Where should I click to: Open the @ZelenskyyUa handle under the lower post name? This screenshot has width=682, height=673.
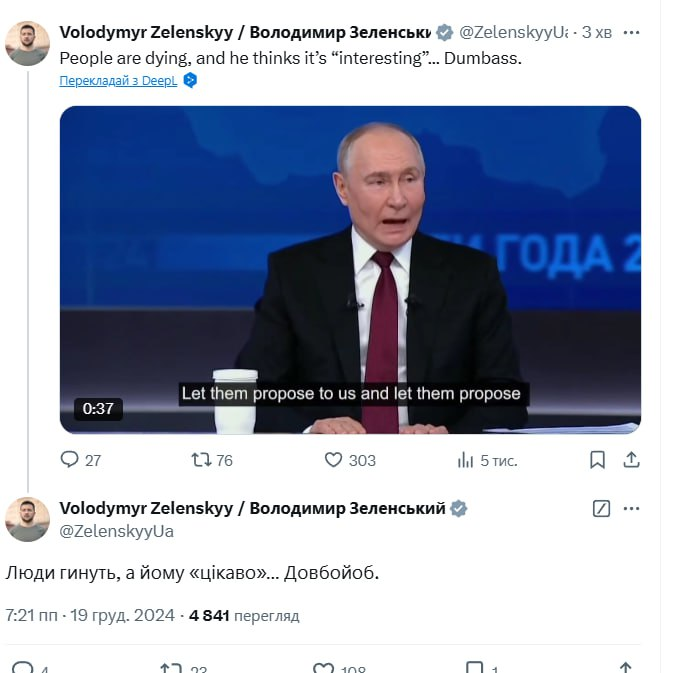coord(117,531)
